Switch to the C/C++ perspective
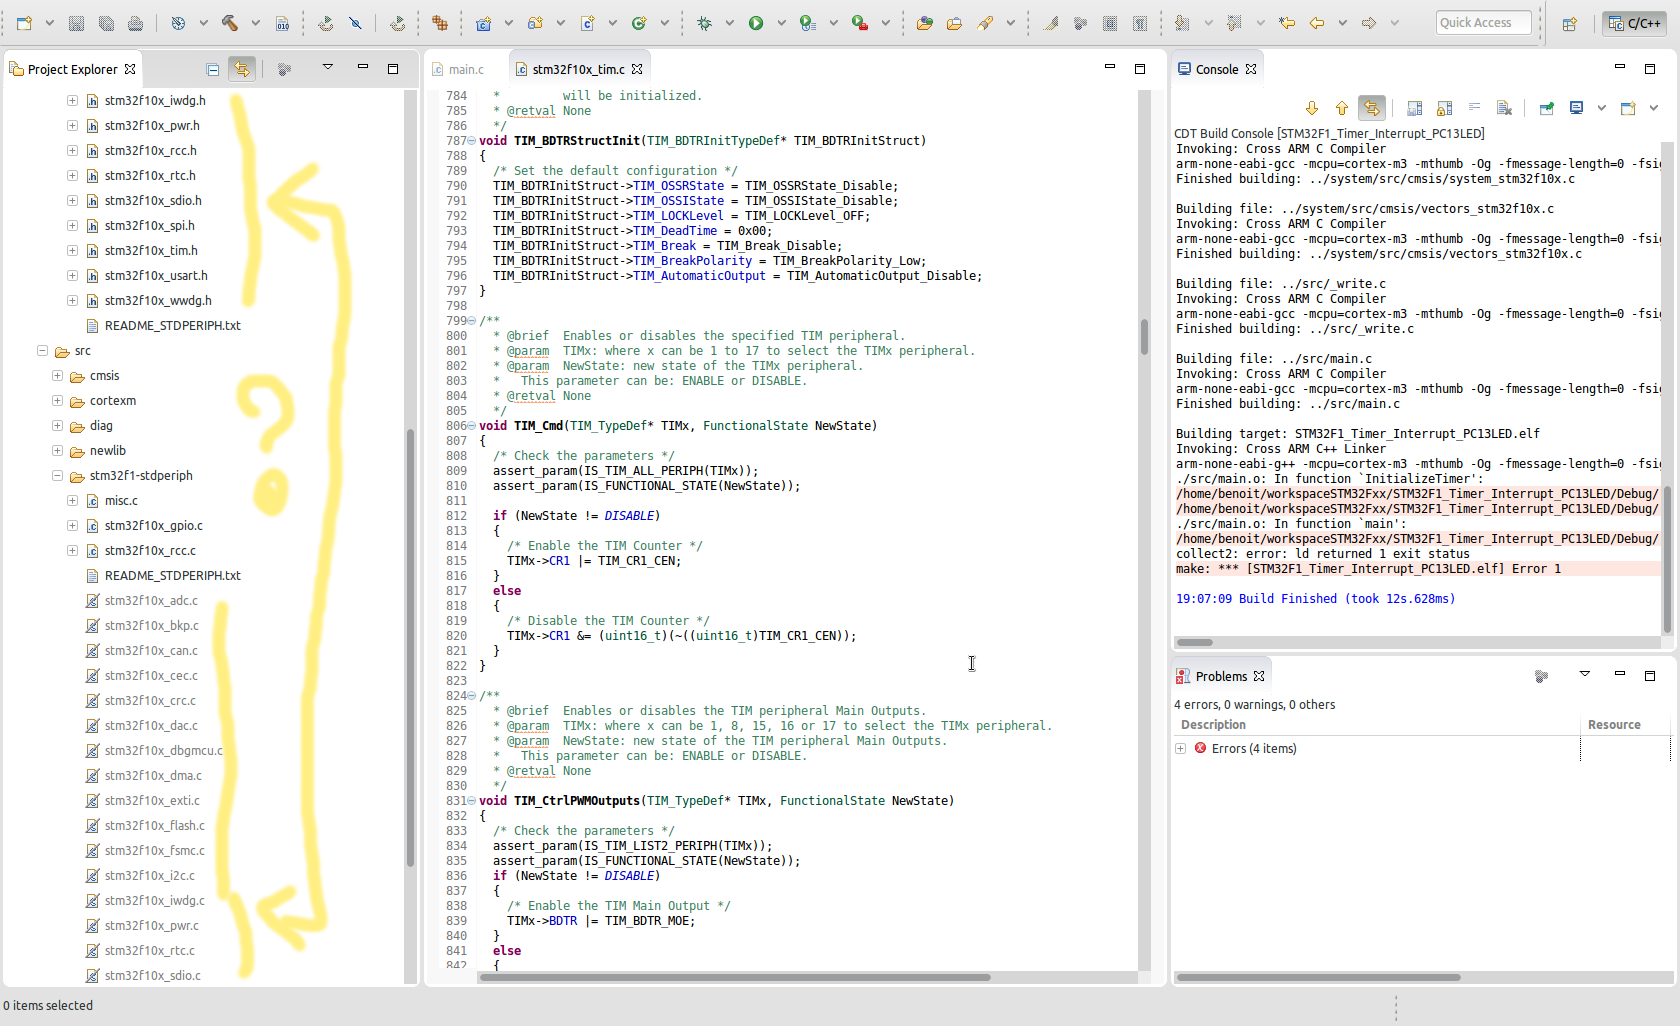 coord(1634,23)
